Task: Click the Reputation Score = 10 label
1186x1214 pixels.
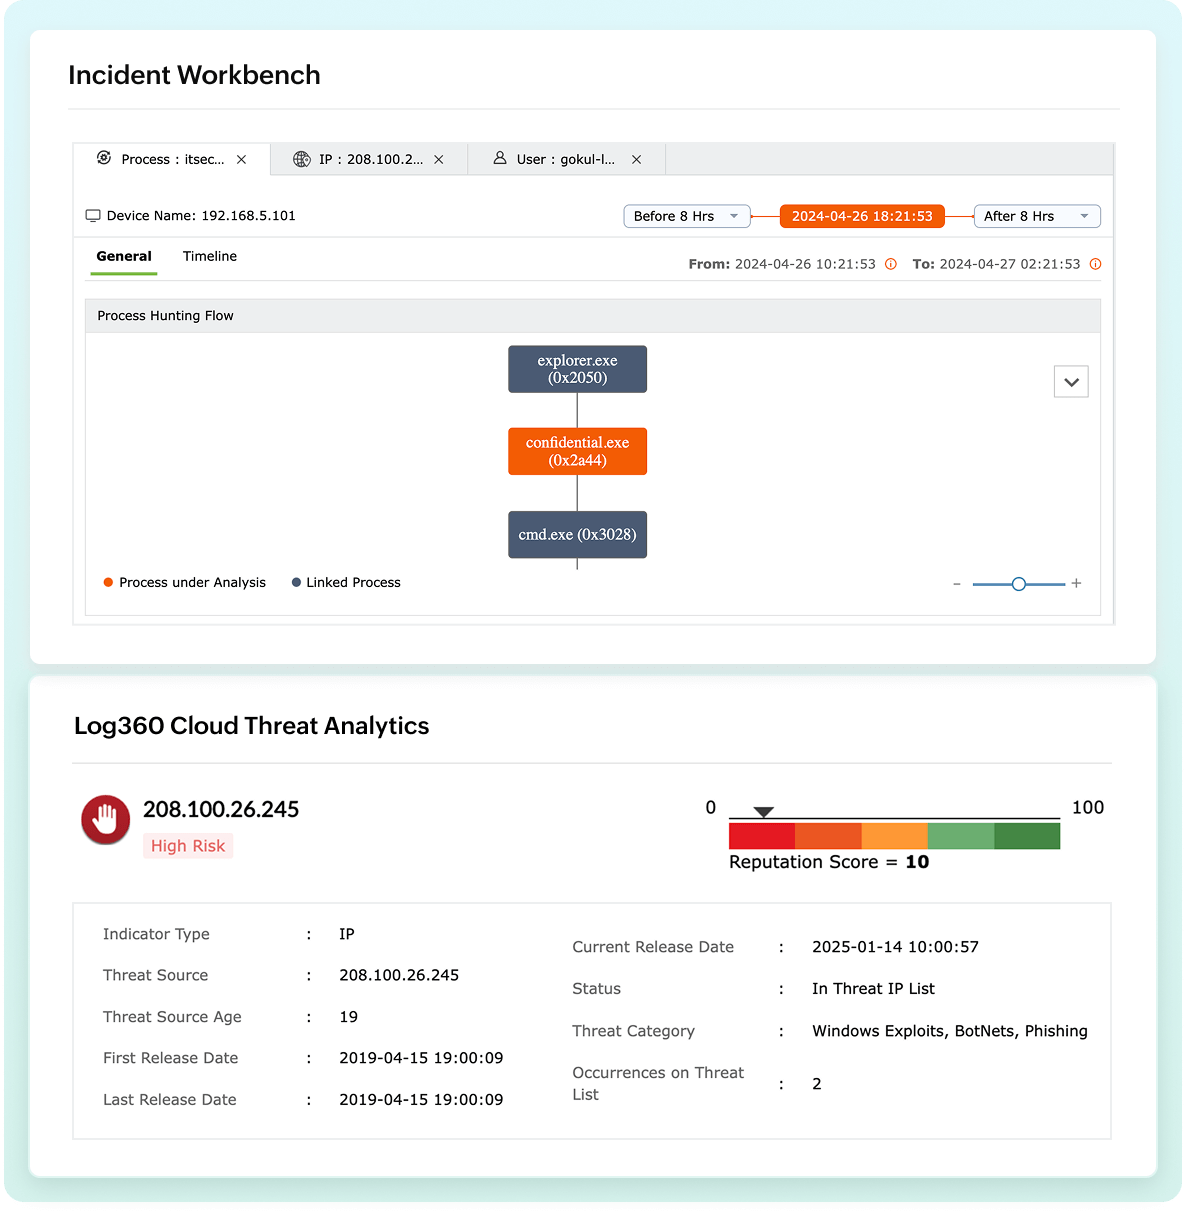Action: [829, 862]
